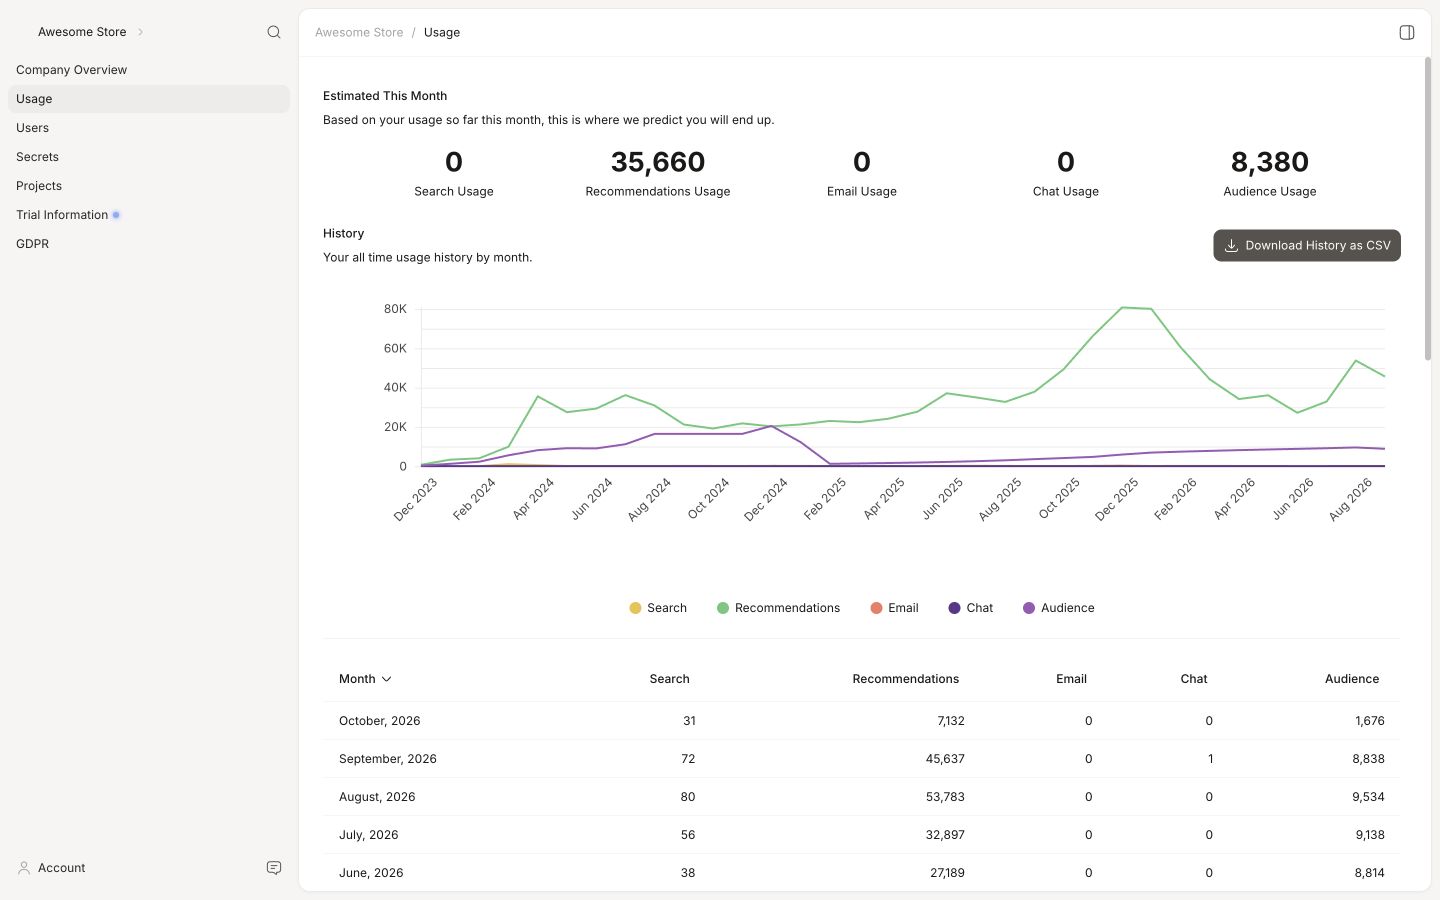Open Trial Information in sidebar

149,215
